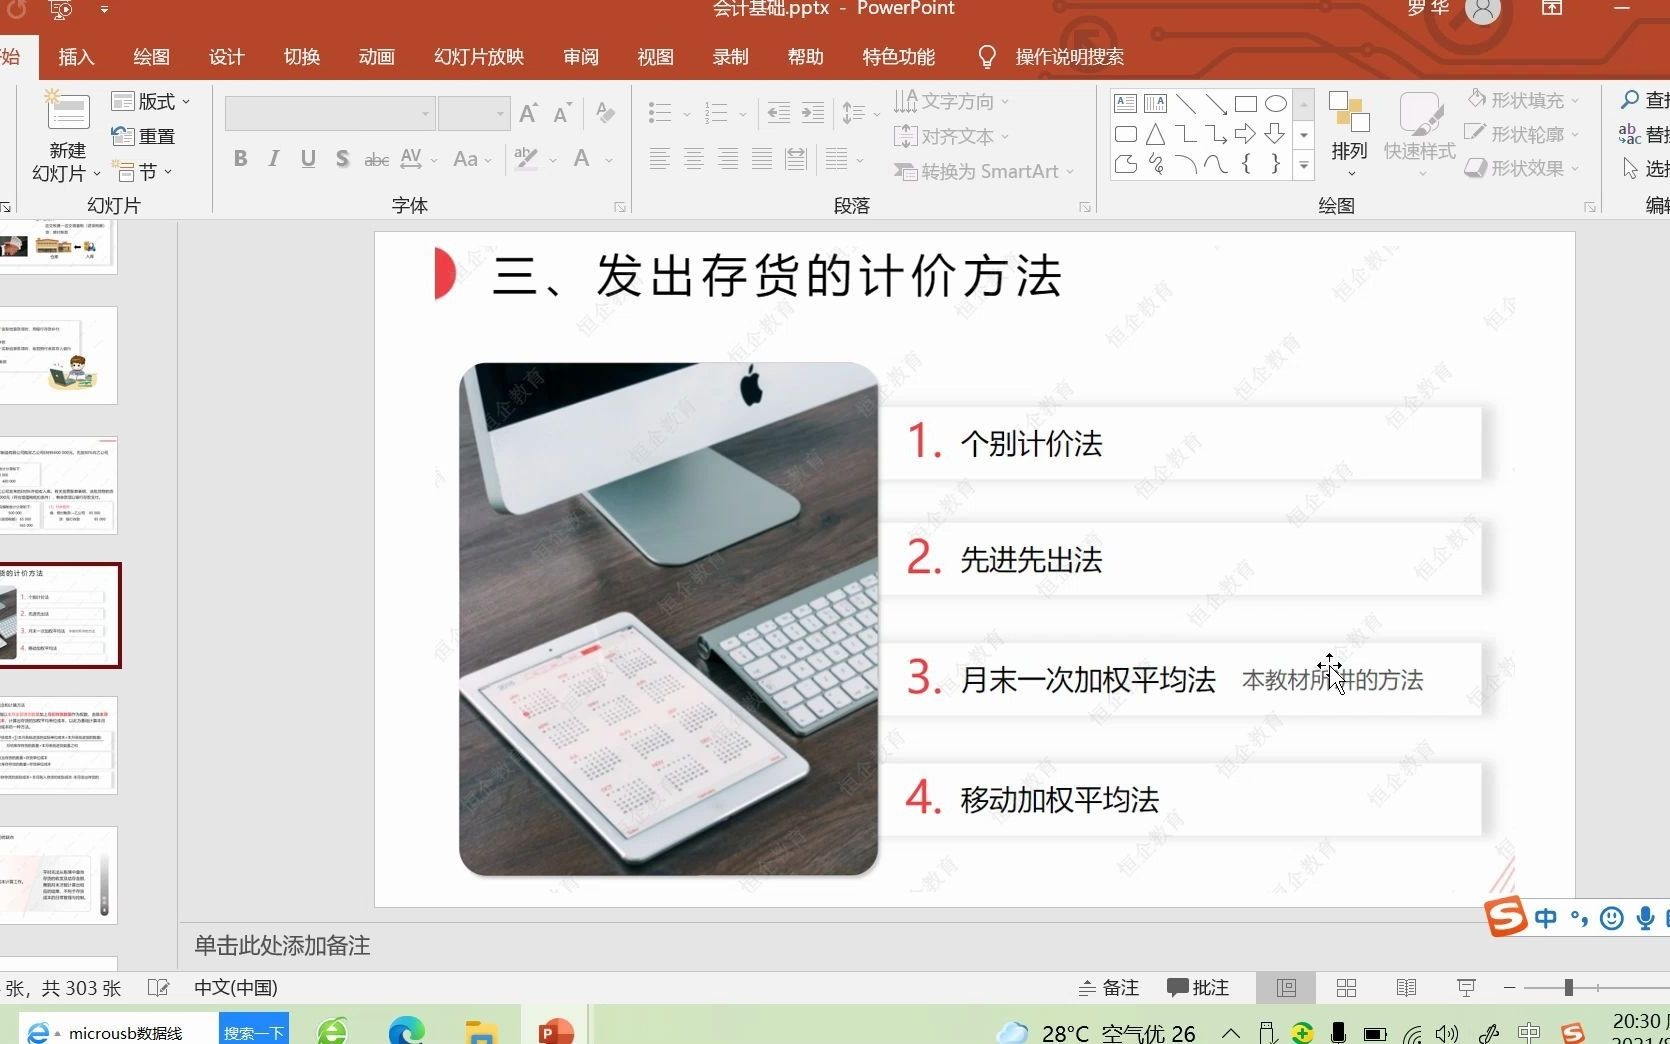This screenshot has width=1670, height=1044.
Task: Expand the shapes gallery arrow
Action: 1302,167
